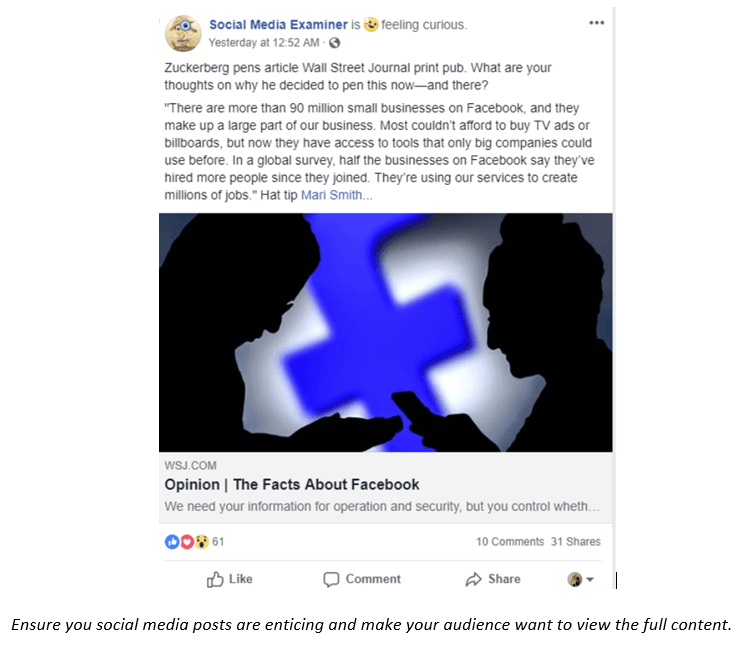Click the globe public privacy icon
Image resolution: width=750 pixels, height=649 pixels.
tap(335, 43)
